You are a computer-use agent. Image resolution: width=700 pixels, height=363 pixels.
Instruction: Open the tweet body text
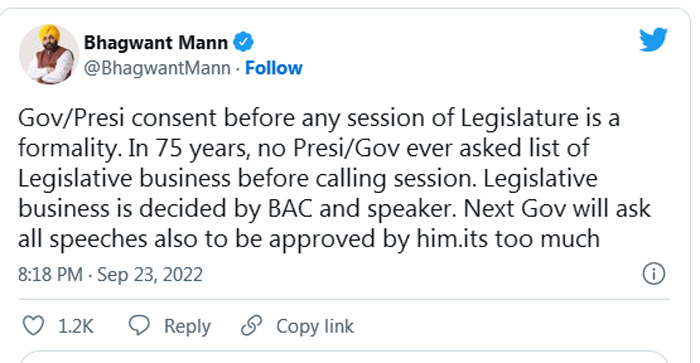coord(334,179)
